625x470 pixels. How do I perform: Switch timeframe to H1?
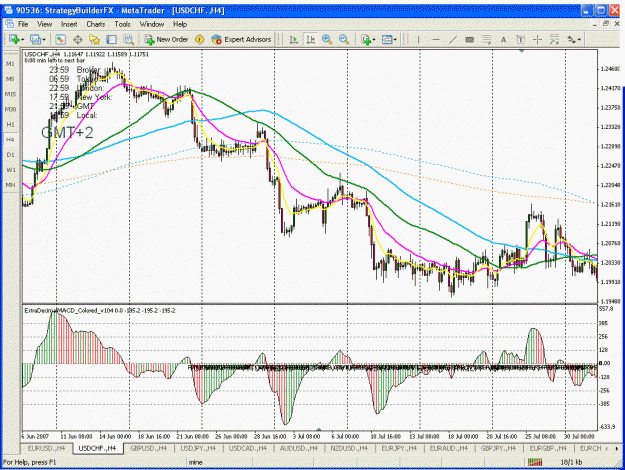(x=10, y=124)
